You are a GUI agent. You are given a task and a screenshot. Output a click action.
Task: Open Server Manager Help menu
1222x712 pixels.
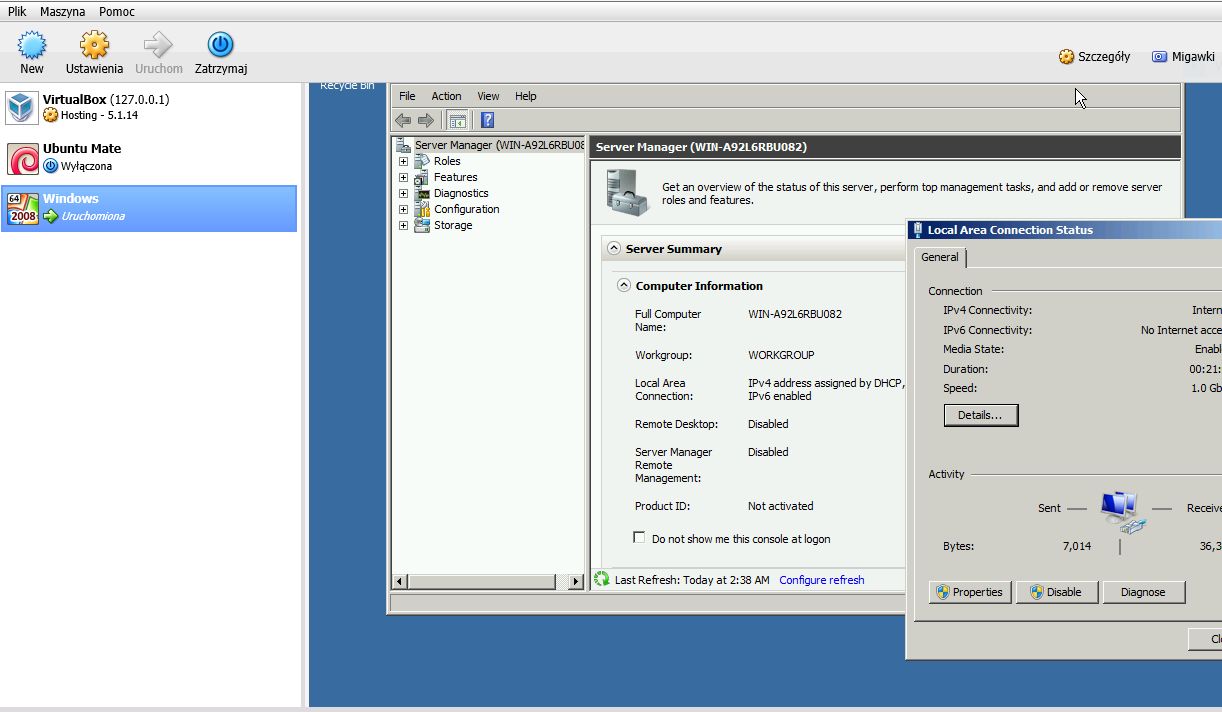click(526, 96)
